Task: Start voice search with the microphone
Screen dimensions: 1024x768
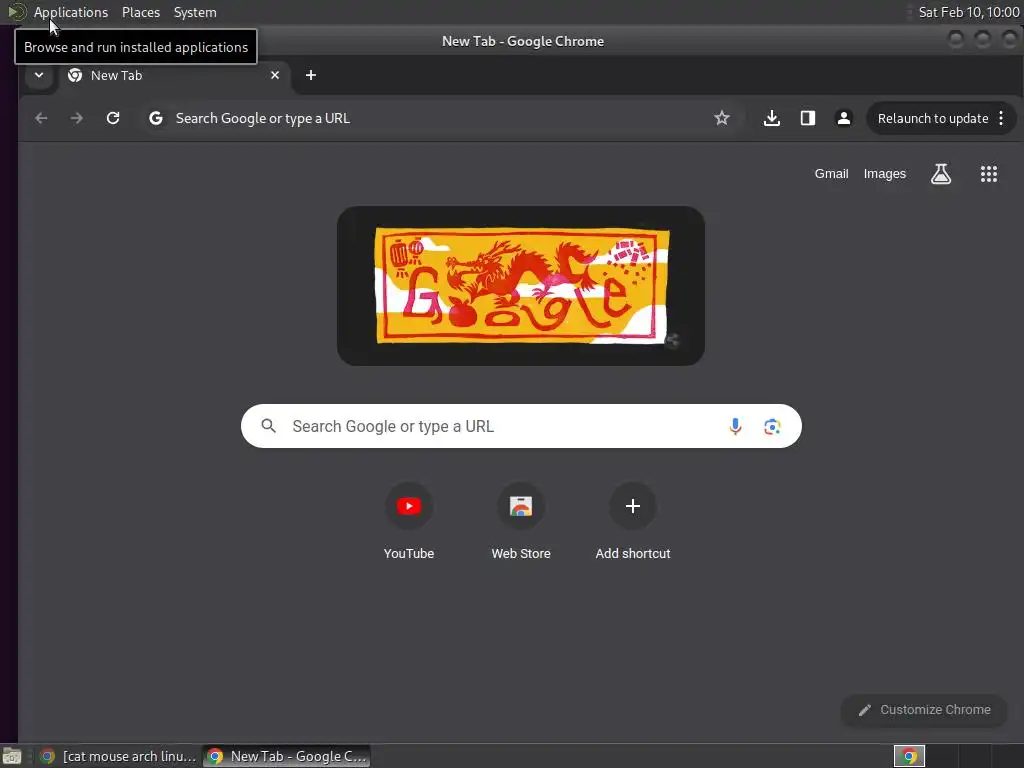Action: [x=735, y=426]
